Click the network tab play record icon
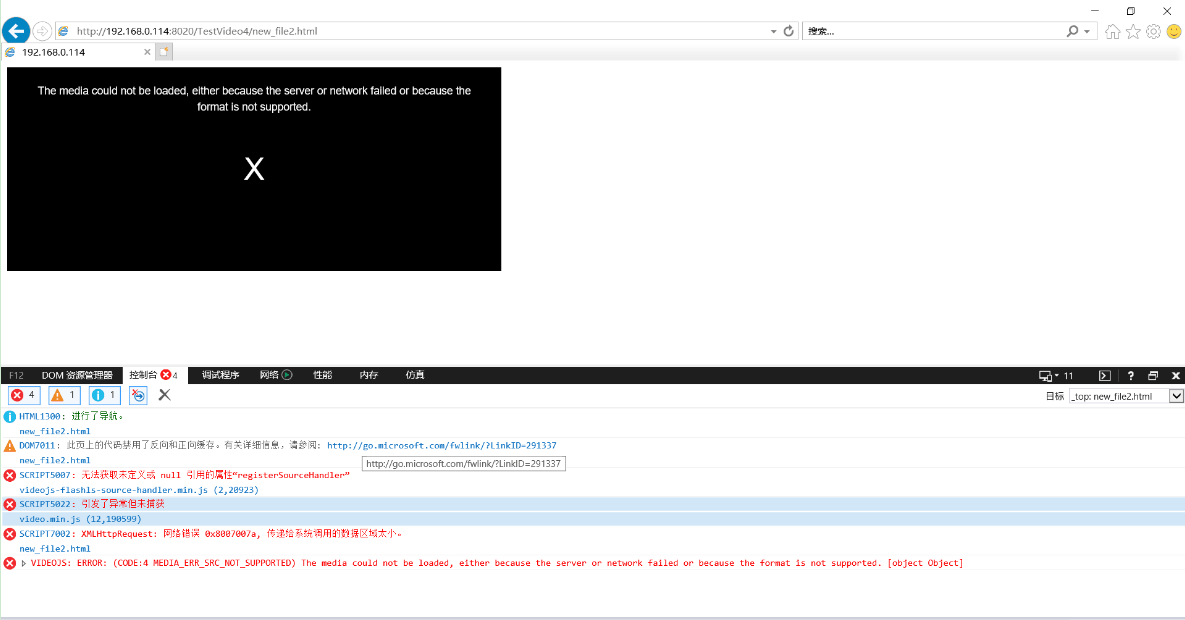 [287, 375]
